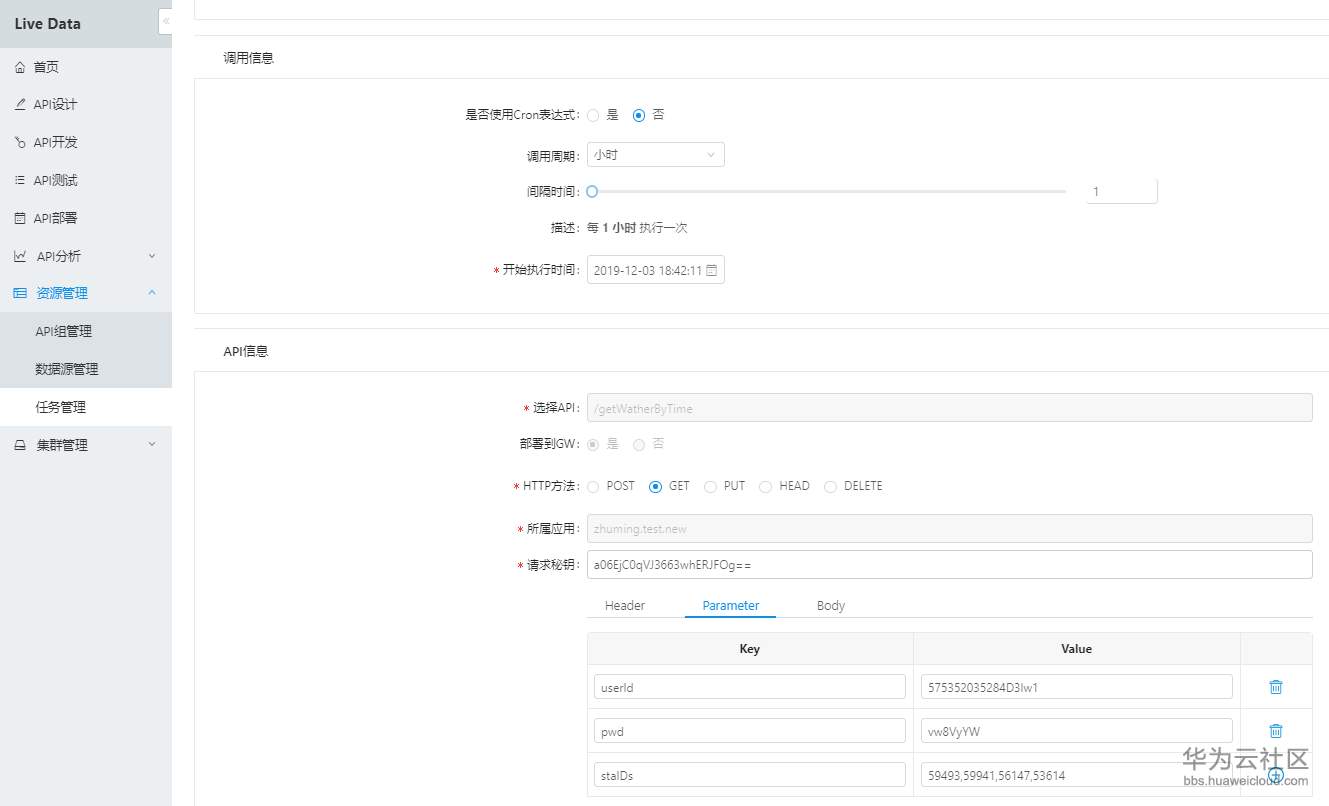Focus the userId key field
The width and height of the screenshot is (1329, 806).
click(750, 687)
